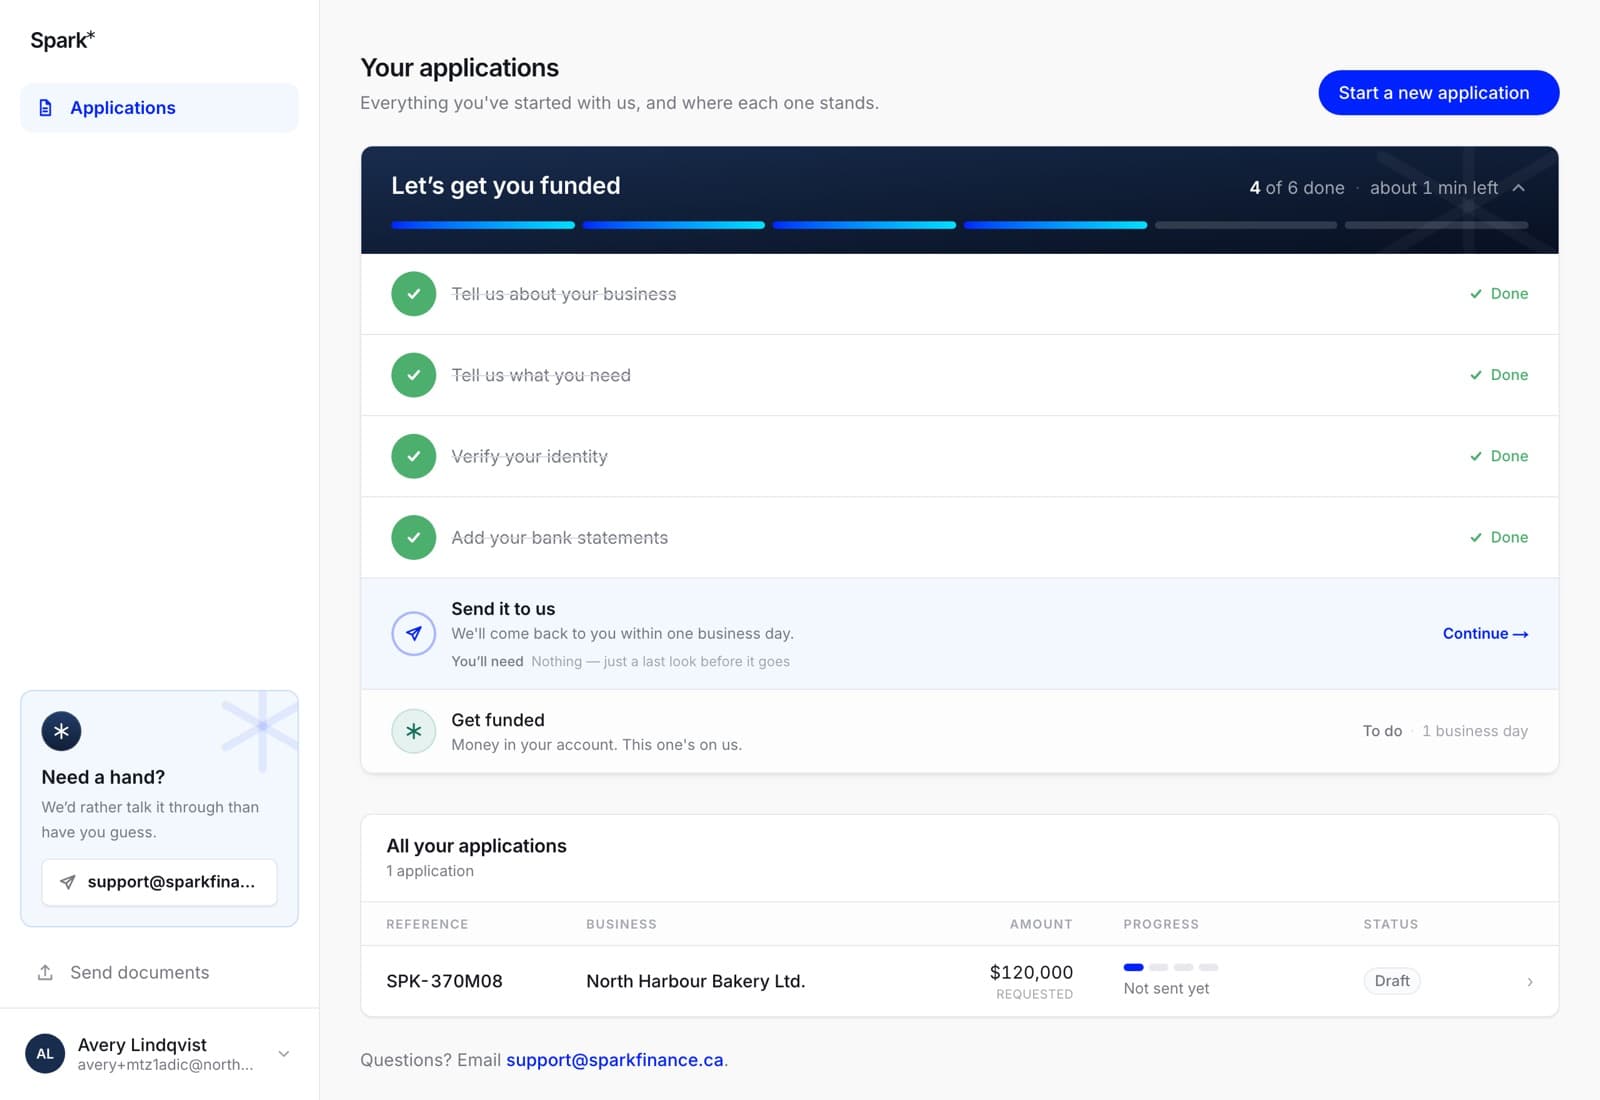Click the Draft status badge
Viewport: 1600px width, 1100px height.
[1392, 981]
